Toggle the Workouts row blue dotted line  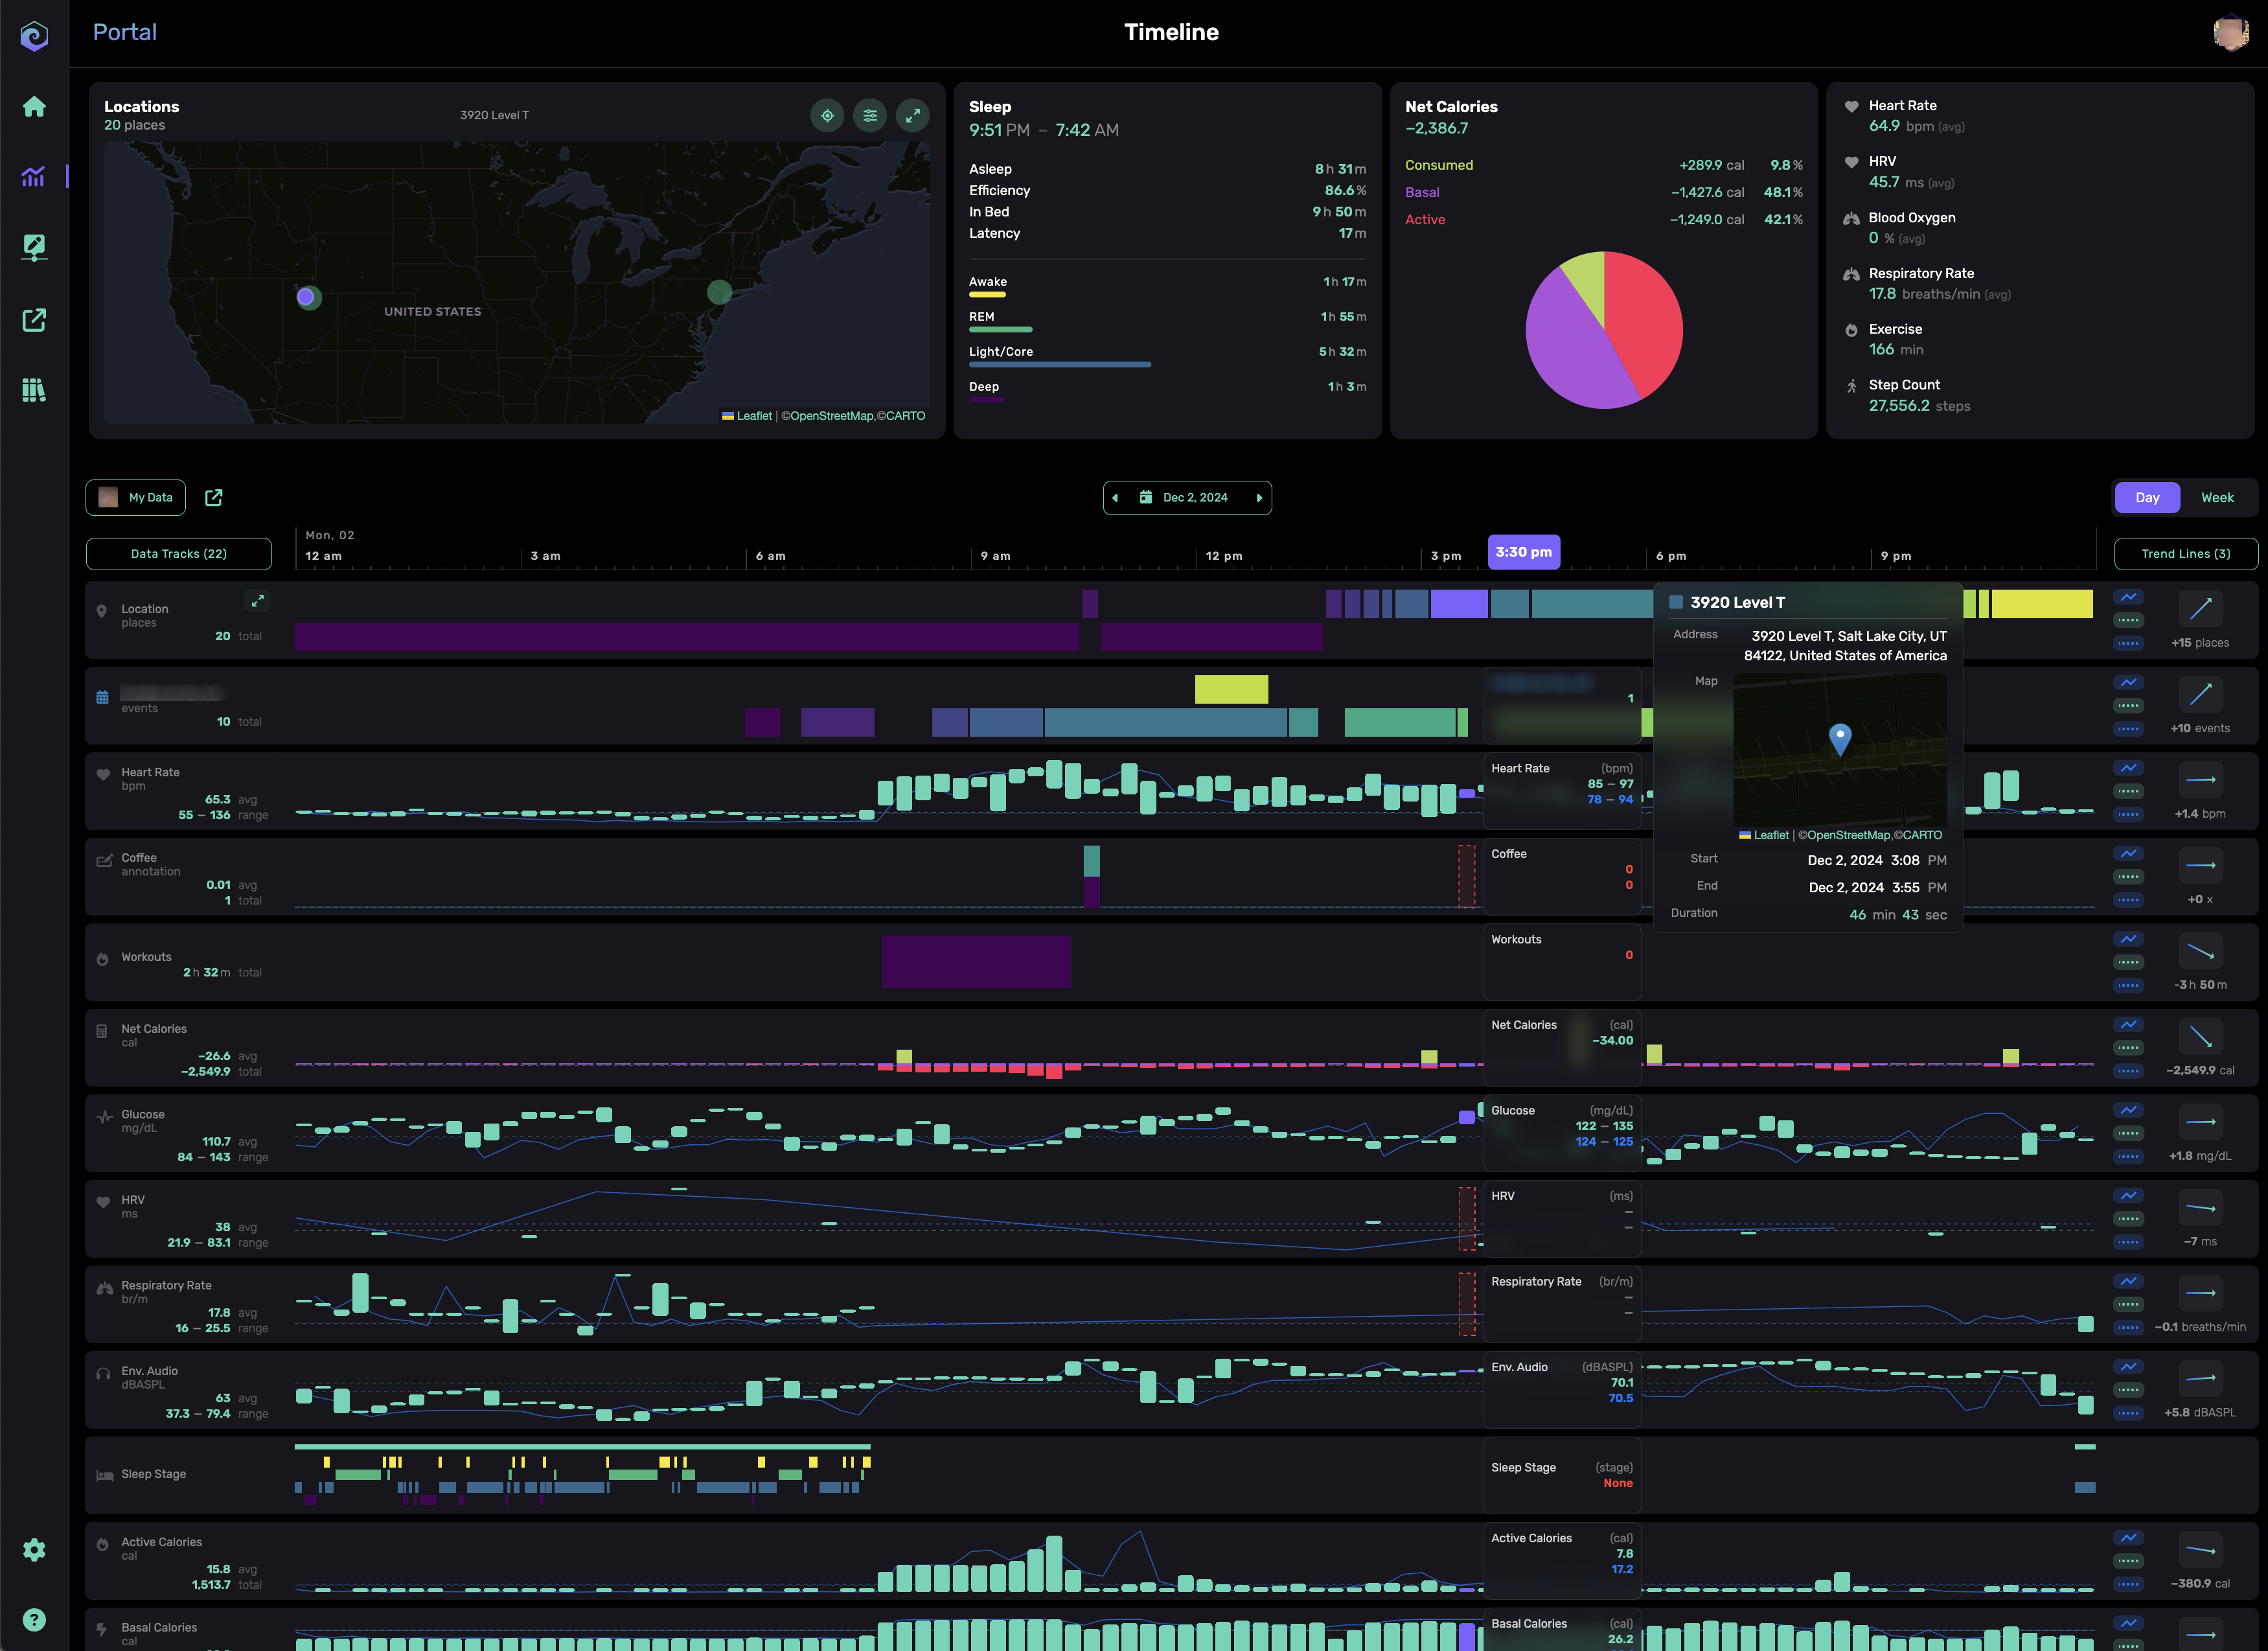coord(2129,985)
